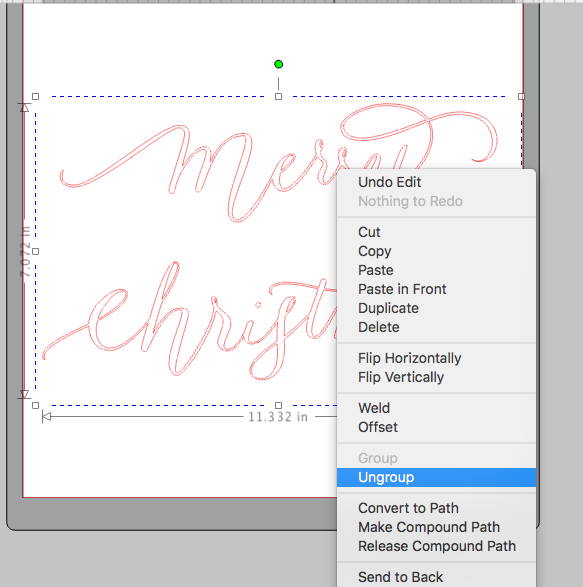The width and height of the screenshot is (583, 587).
Task: Select Release Compound Path
Action: 436,546
